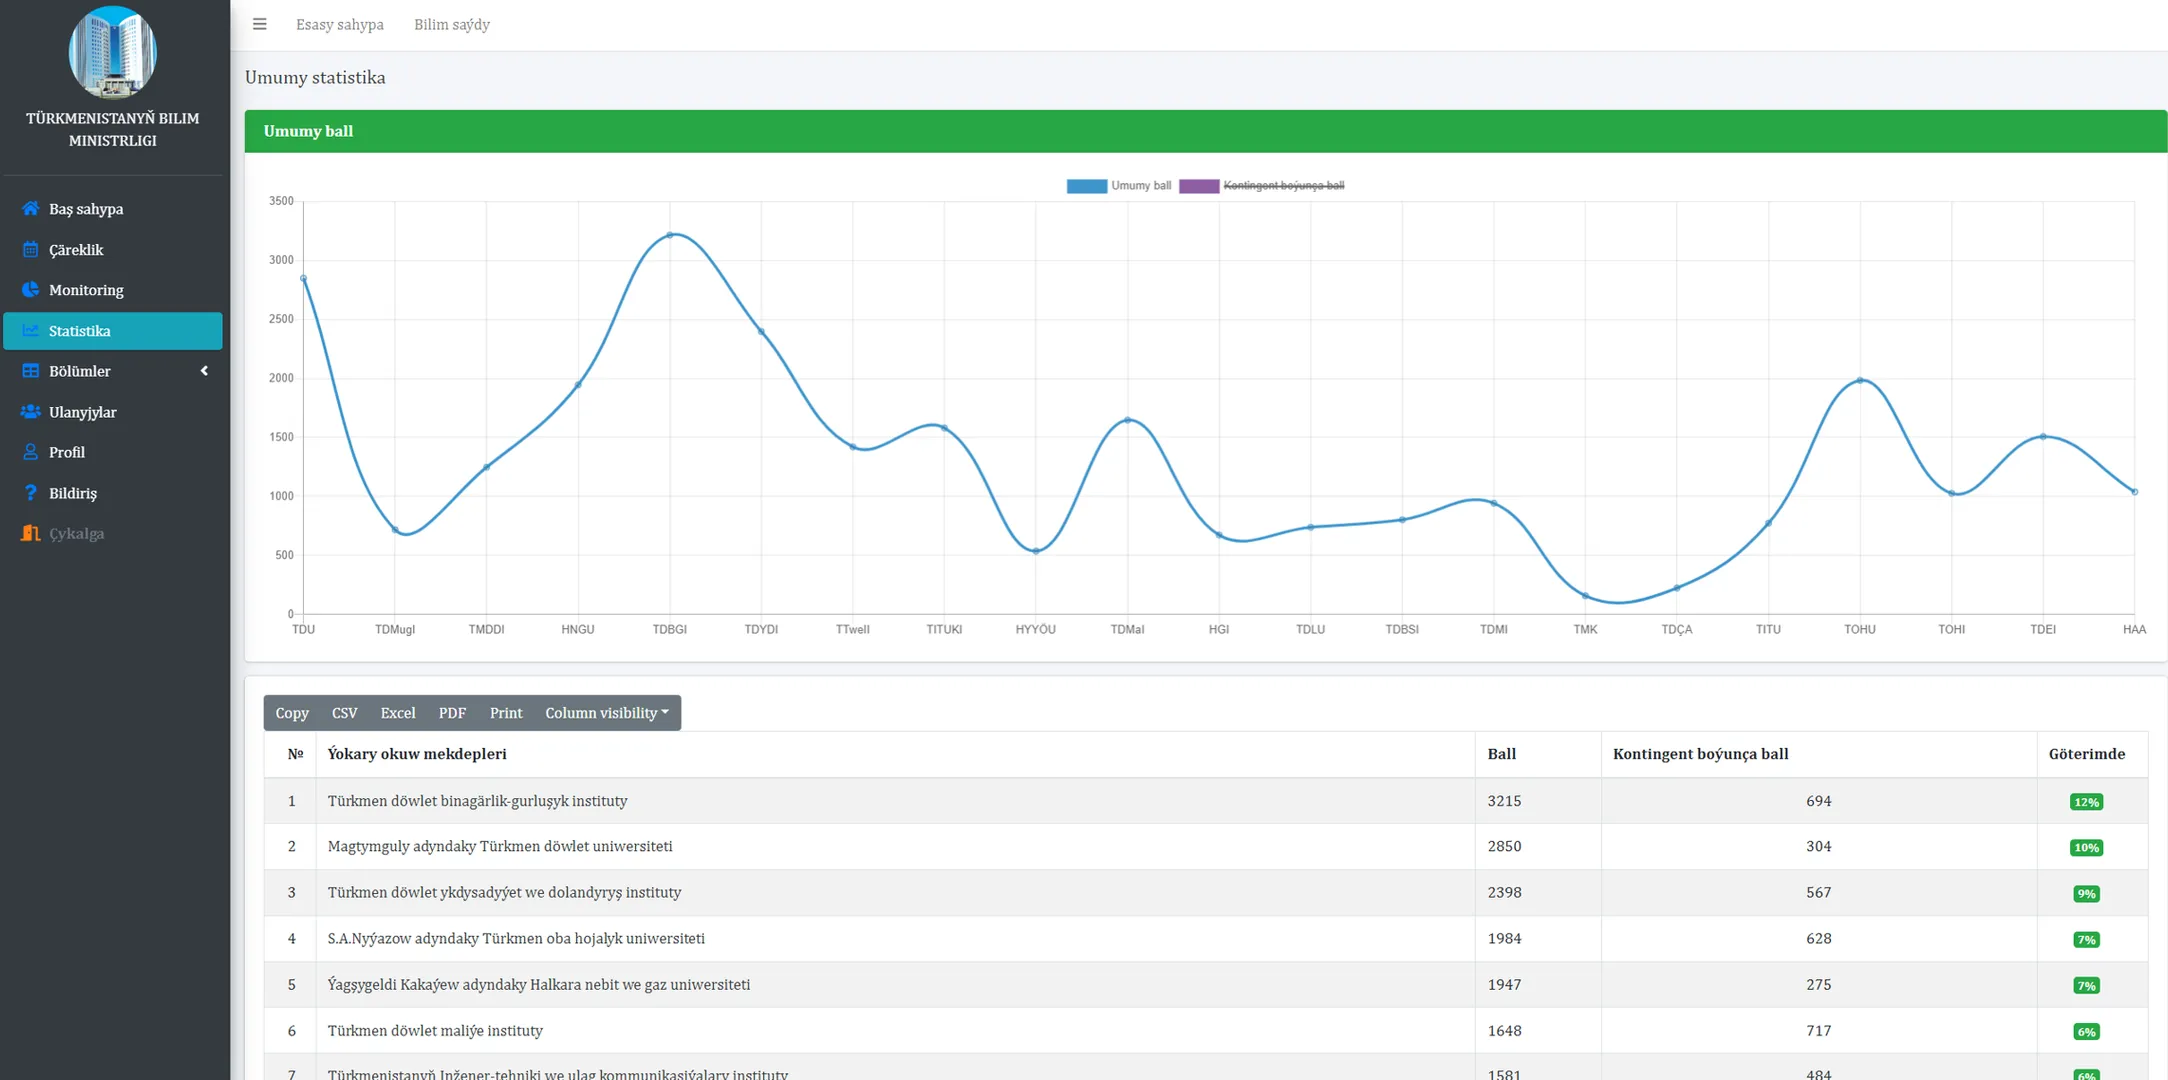Click the Bildiriş question mark icon

31,493
